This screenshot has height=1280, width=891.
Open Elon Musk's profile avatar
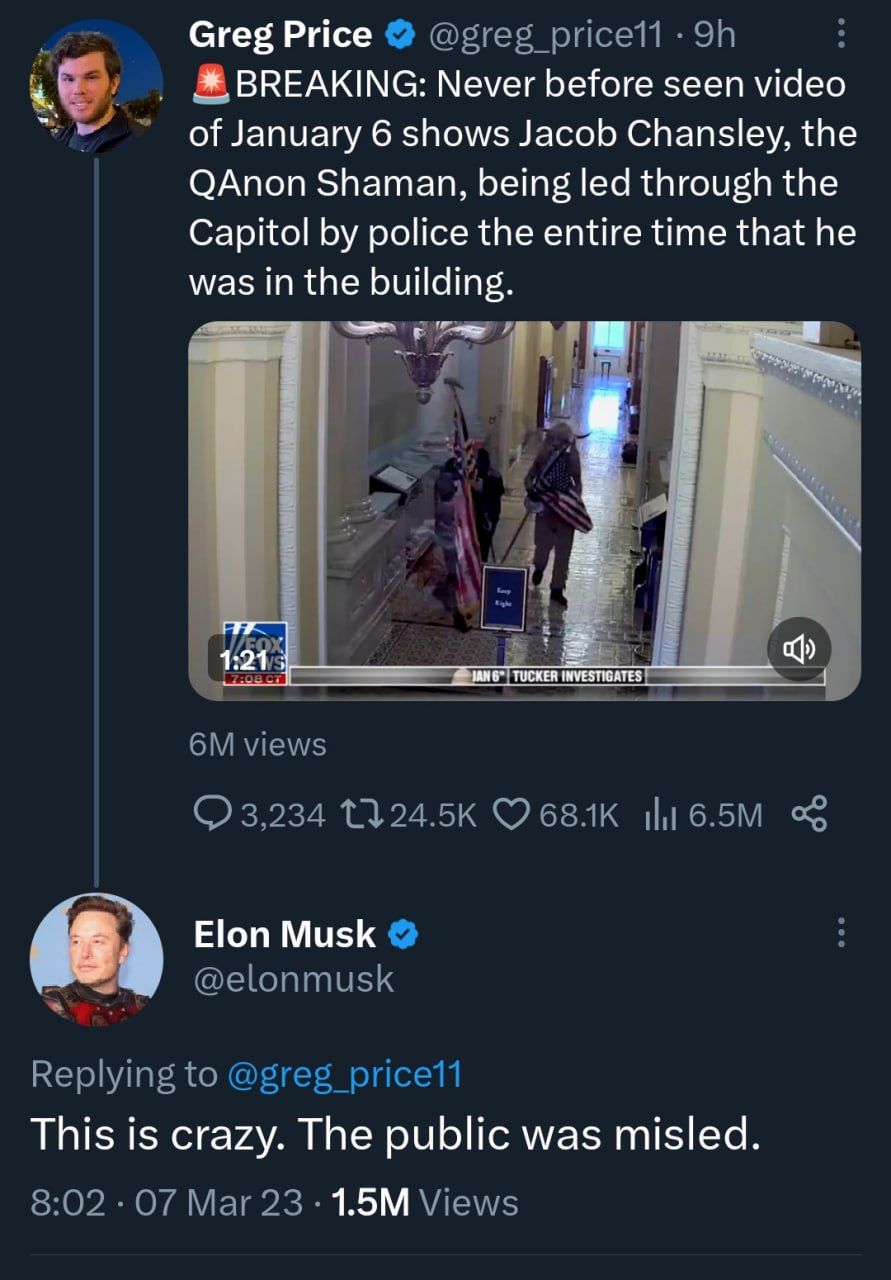(96, 960)
